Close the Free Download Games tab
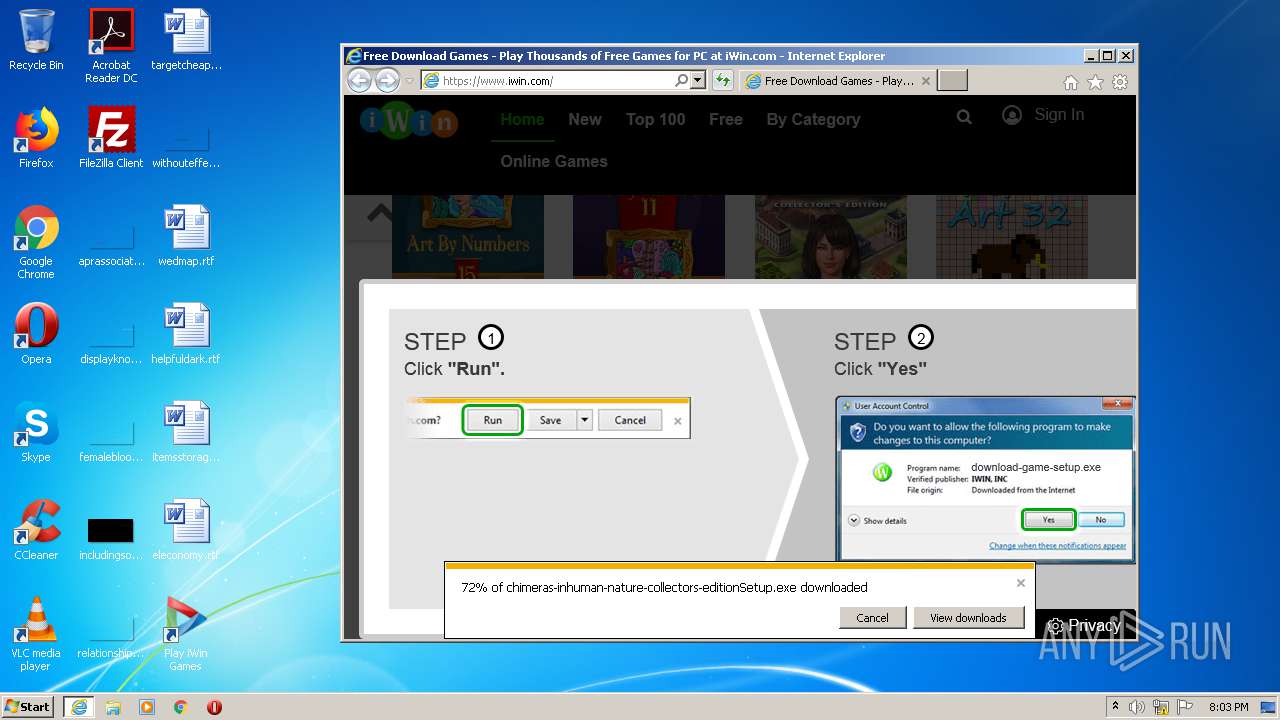 click(x=926, y=81)
